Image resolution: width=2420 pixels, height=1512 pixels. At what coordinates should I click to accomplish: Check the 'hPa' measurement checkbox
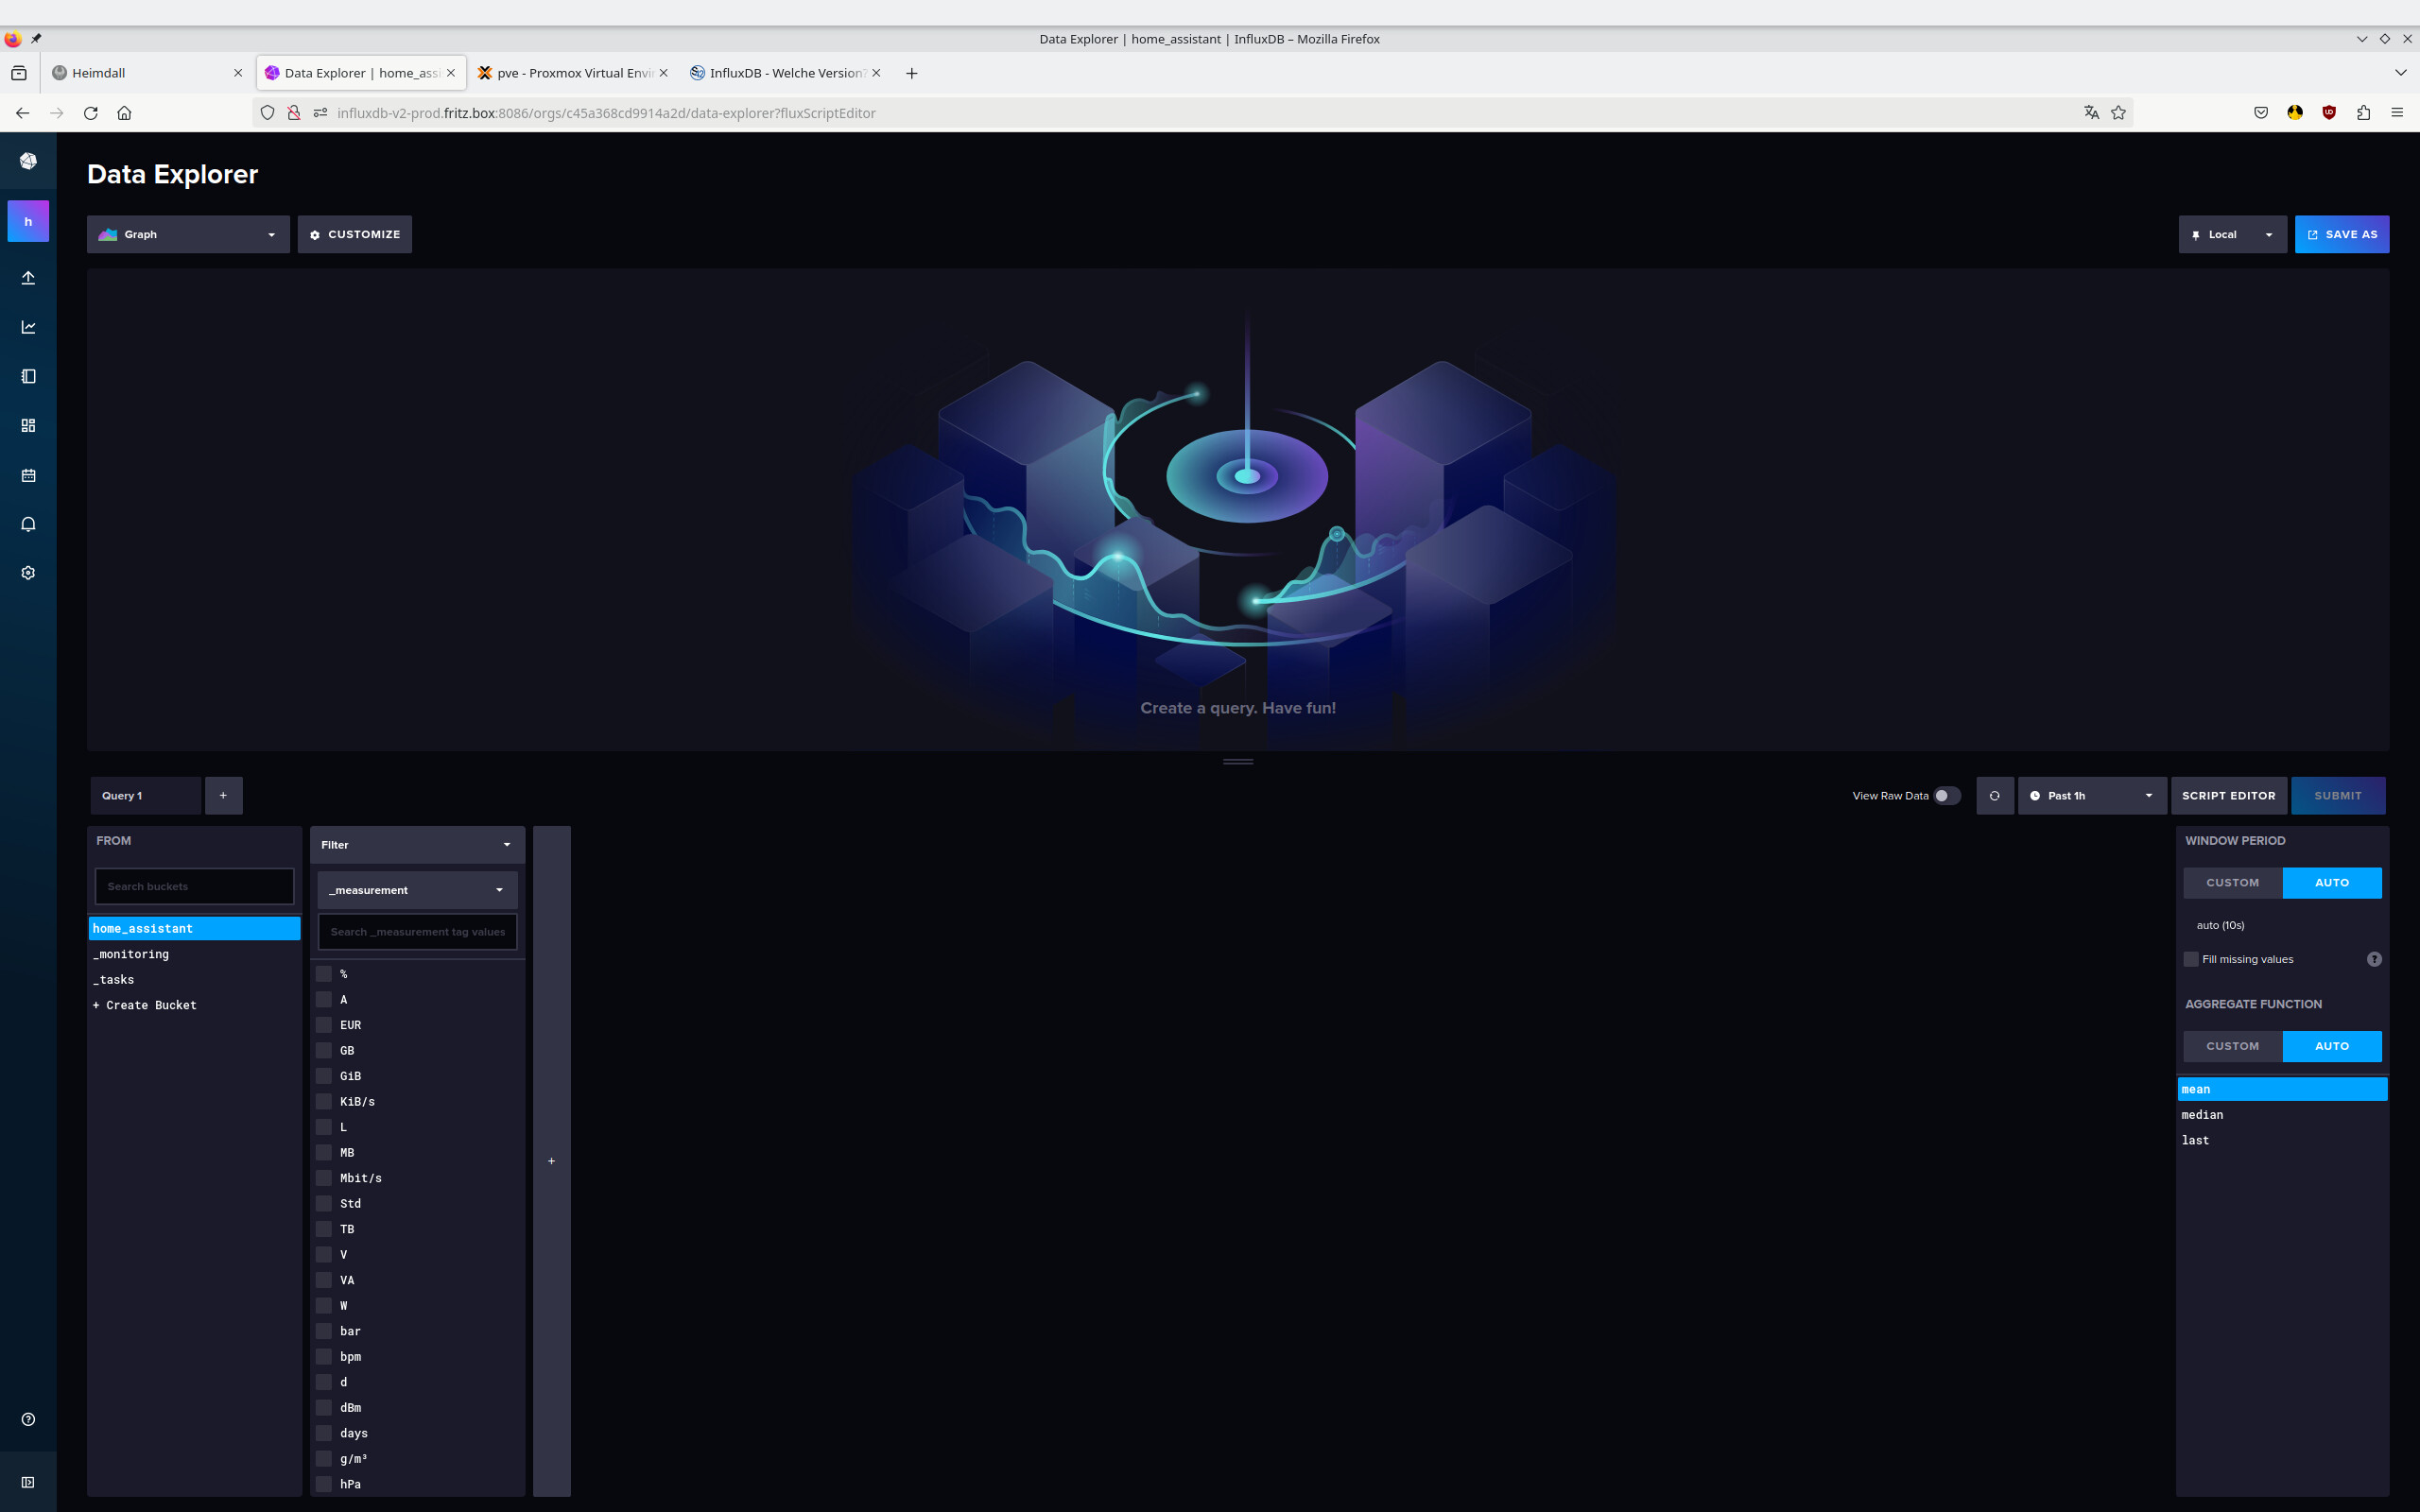coord(324,1483)
